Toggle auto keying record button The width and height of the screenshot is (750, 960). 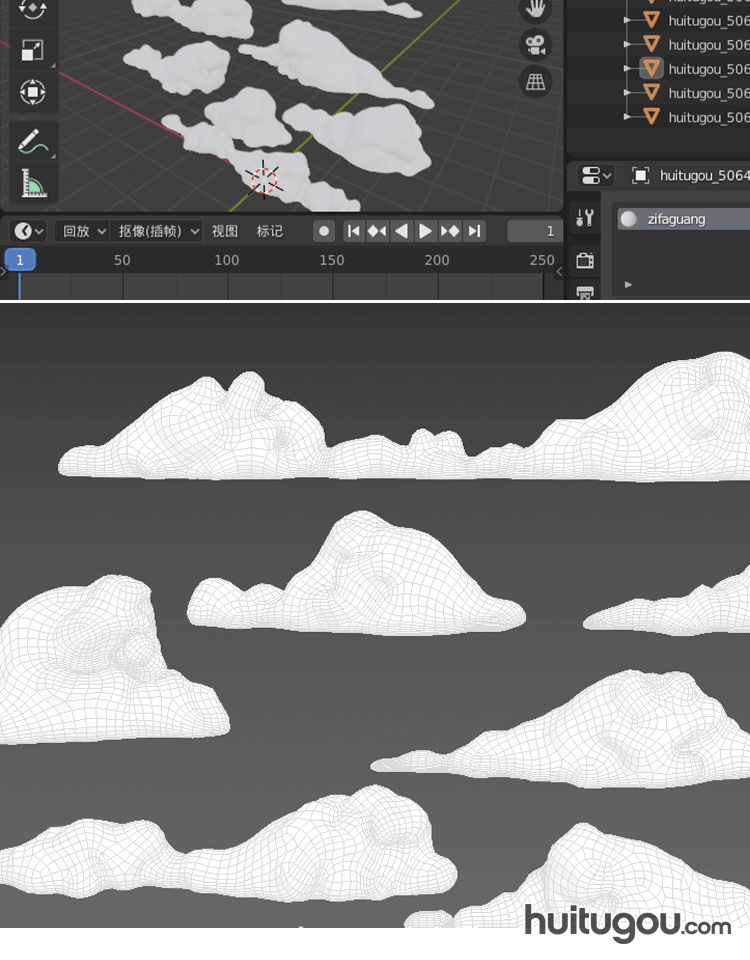click(x=324, y=231)
